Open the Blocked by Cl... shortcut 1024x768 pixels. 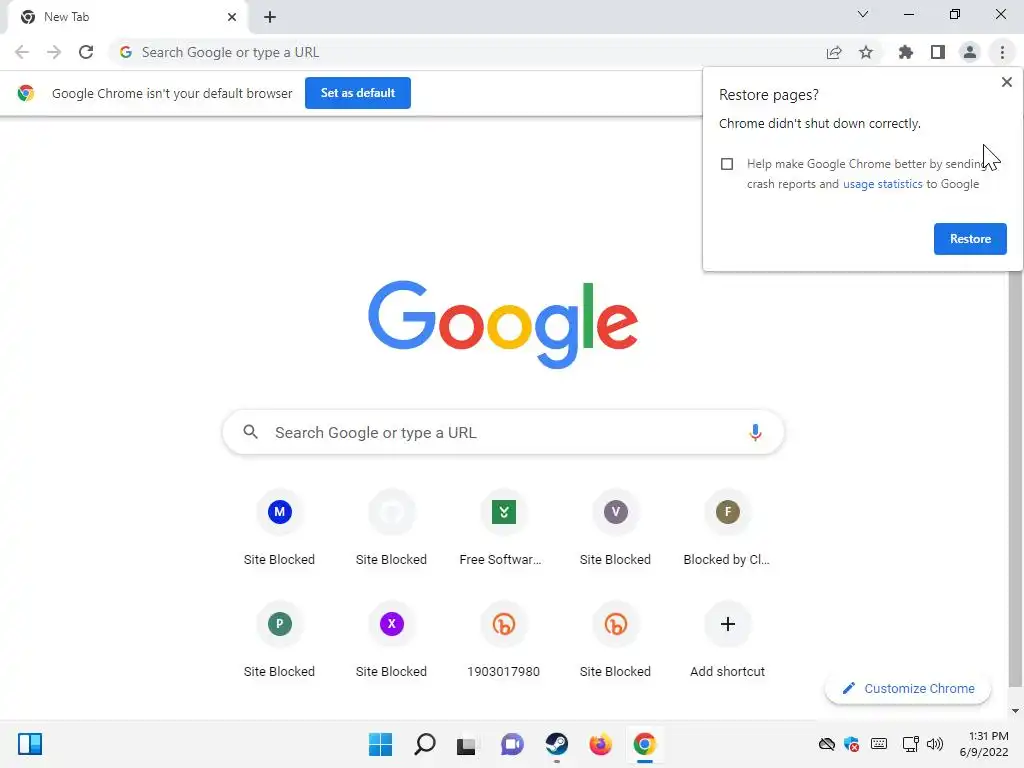pos(728,529)
